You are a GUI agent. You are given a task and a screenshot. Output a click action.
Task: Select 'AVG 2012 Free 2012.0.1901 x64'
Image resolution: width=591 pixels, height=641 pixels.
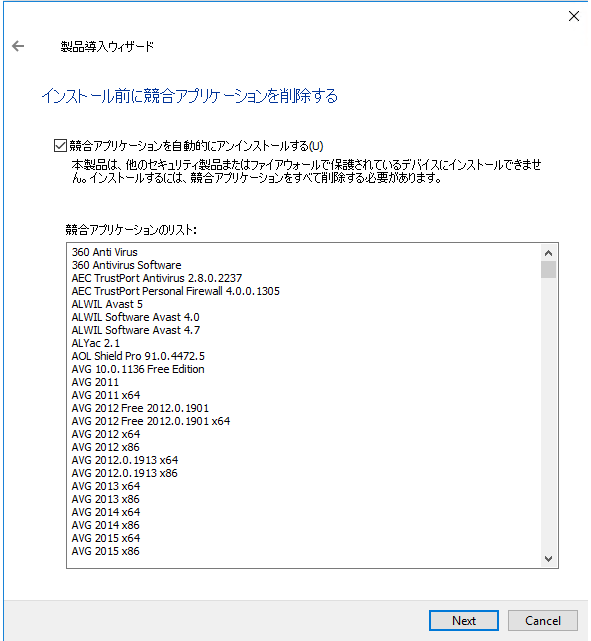pyautogui.click(x=151, y=421)
